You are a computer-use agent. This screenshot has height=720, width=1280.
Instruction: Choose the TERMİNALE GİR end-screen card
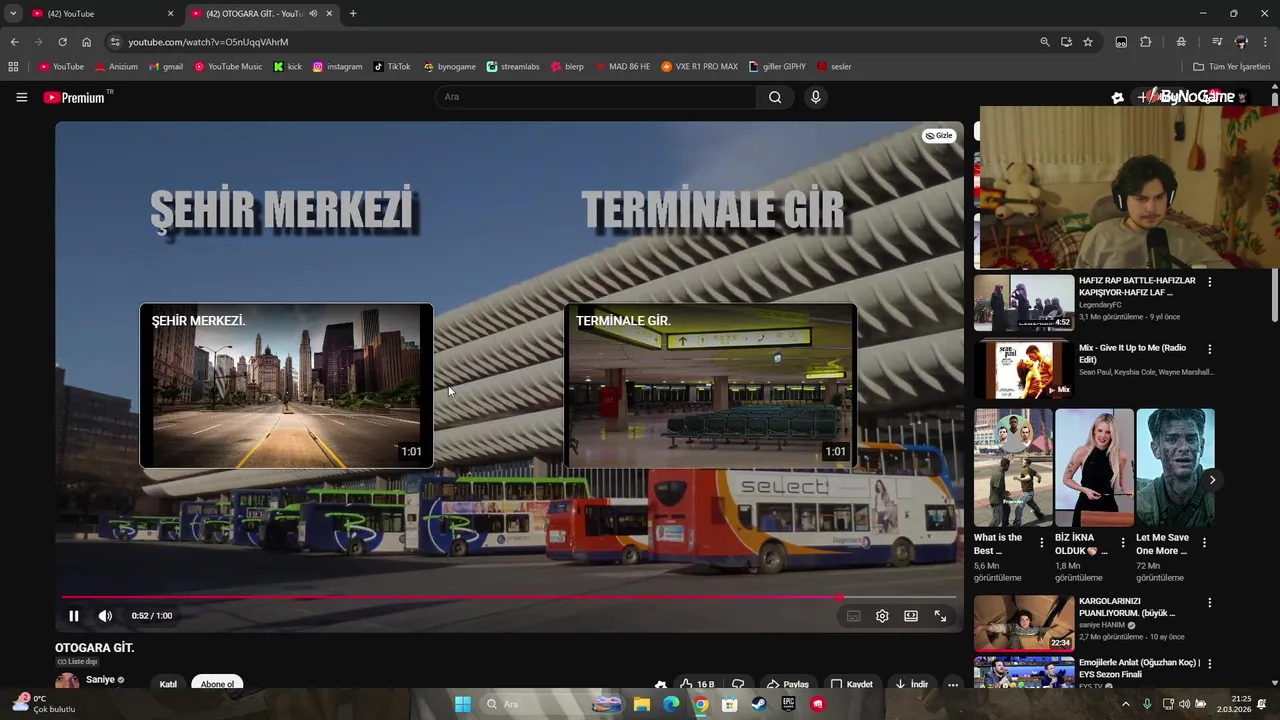click(x=710, y=386)
